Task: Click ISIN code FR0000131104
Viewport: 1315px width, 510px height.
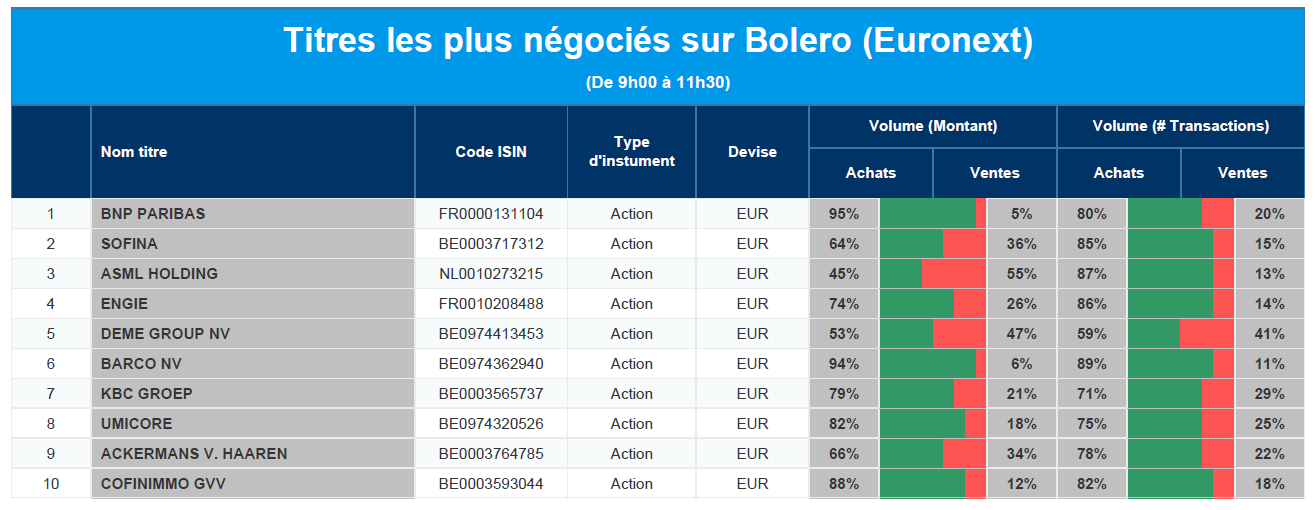Action: (491, 214)
